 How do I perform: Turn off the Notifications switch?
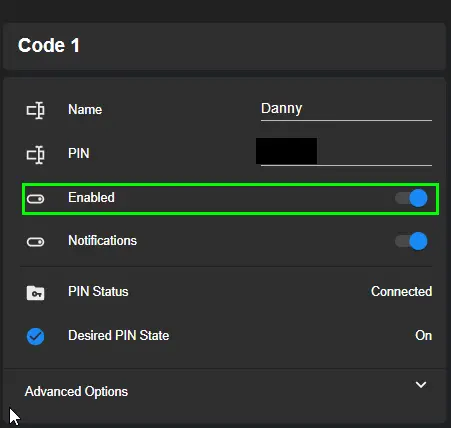click(411, 241)
